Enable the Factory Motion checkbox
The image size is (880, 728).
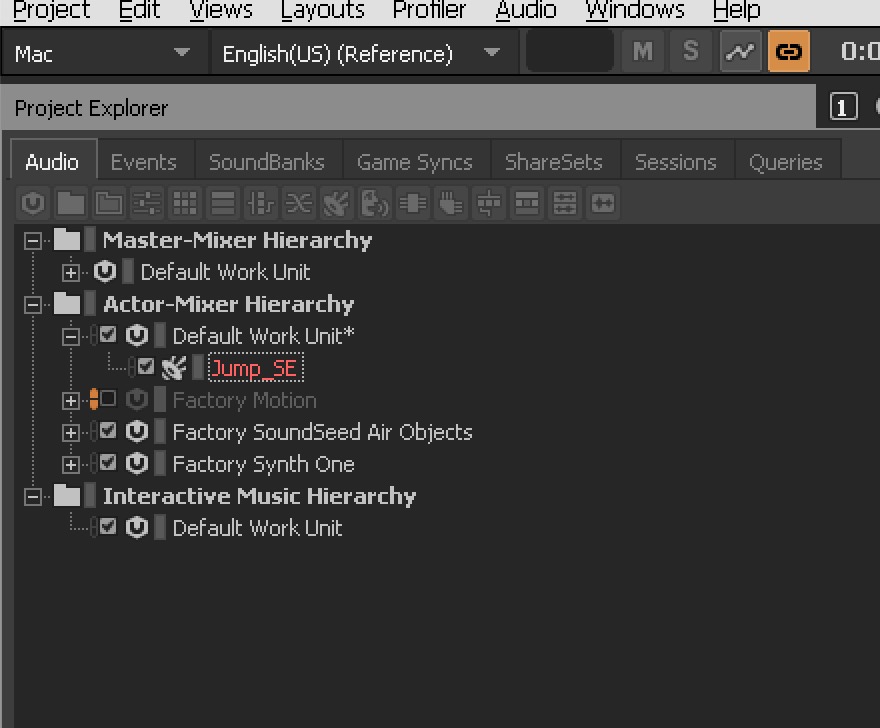(x=108, y=399)
